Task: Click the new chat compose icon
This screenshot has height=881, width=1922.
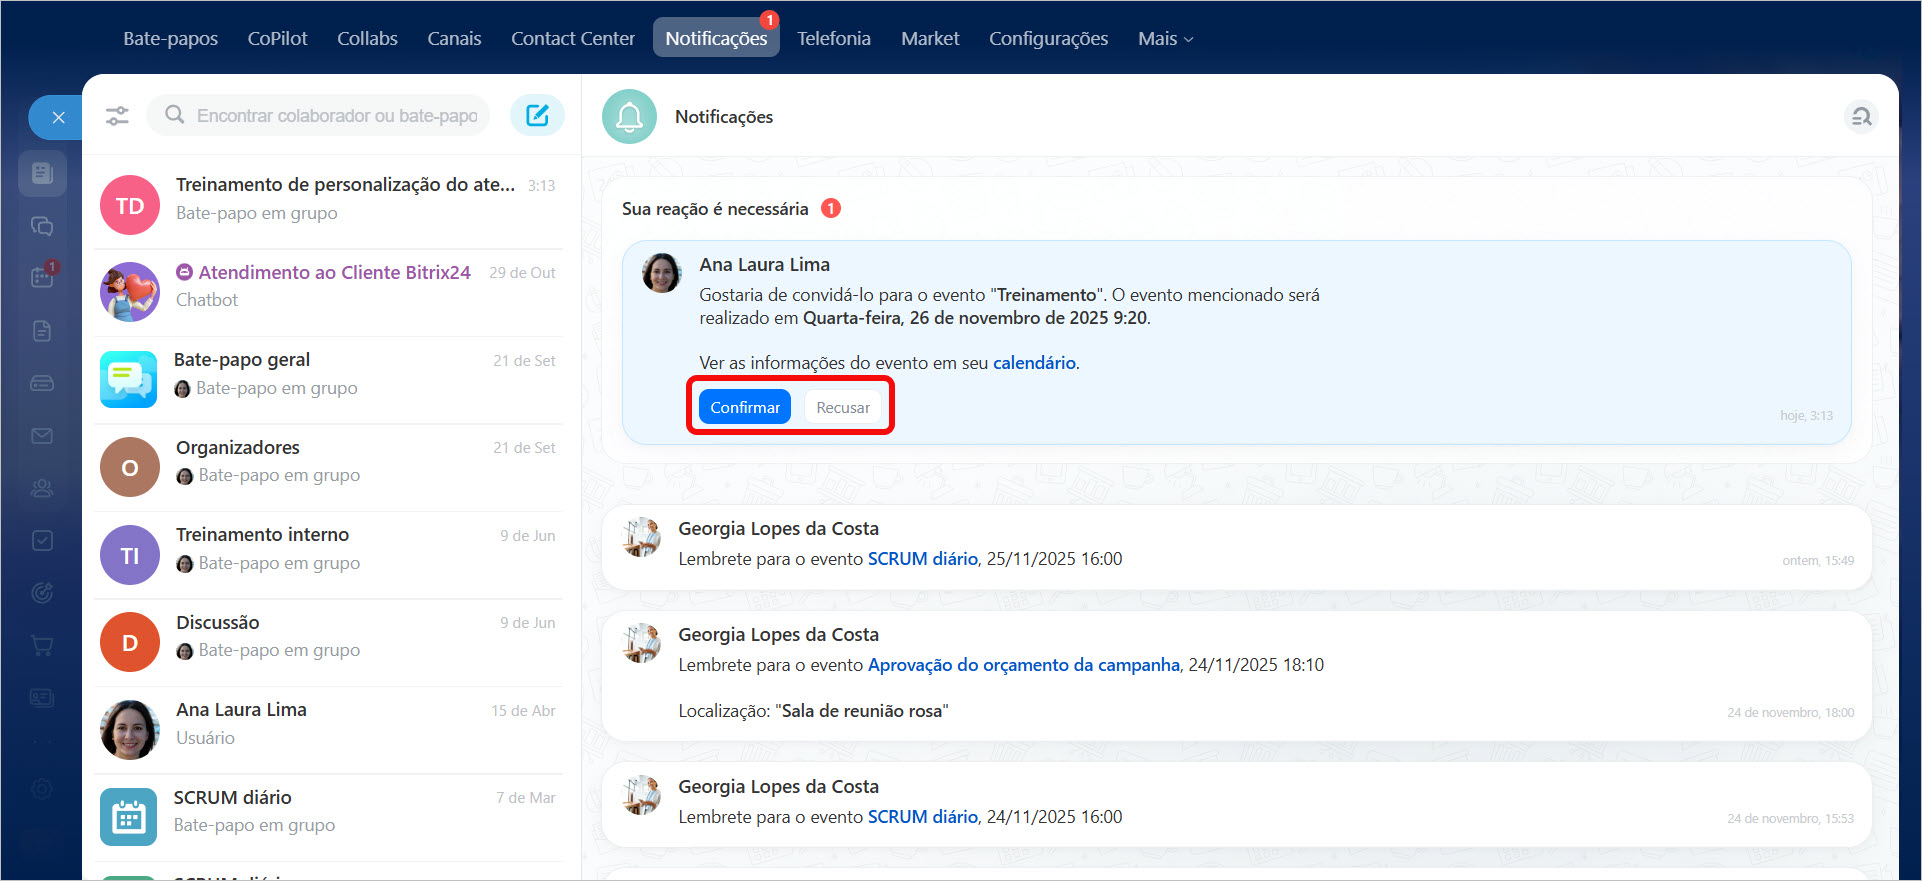Action: [537, 116]
